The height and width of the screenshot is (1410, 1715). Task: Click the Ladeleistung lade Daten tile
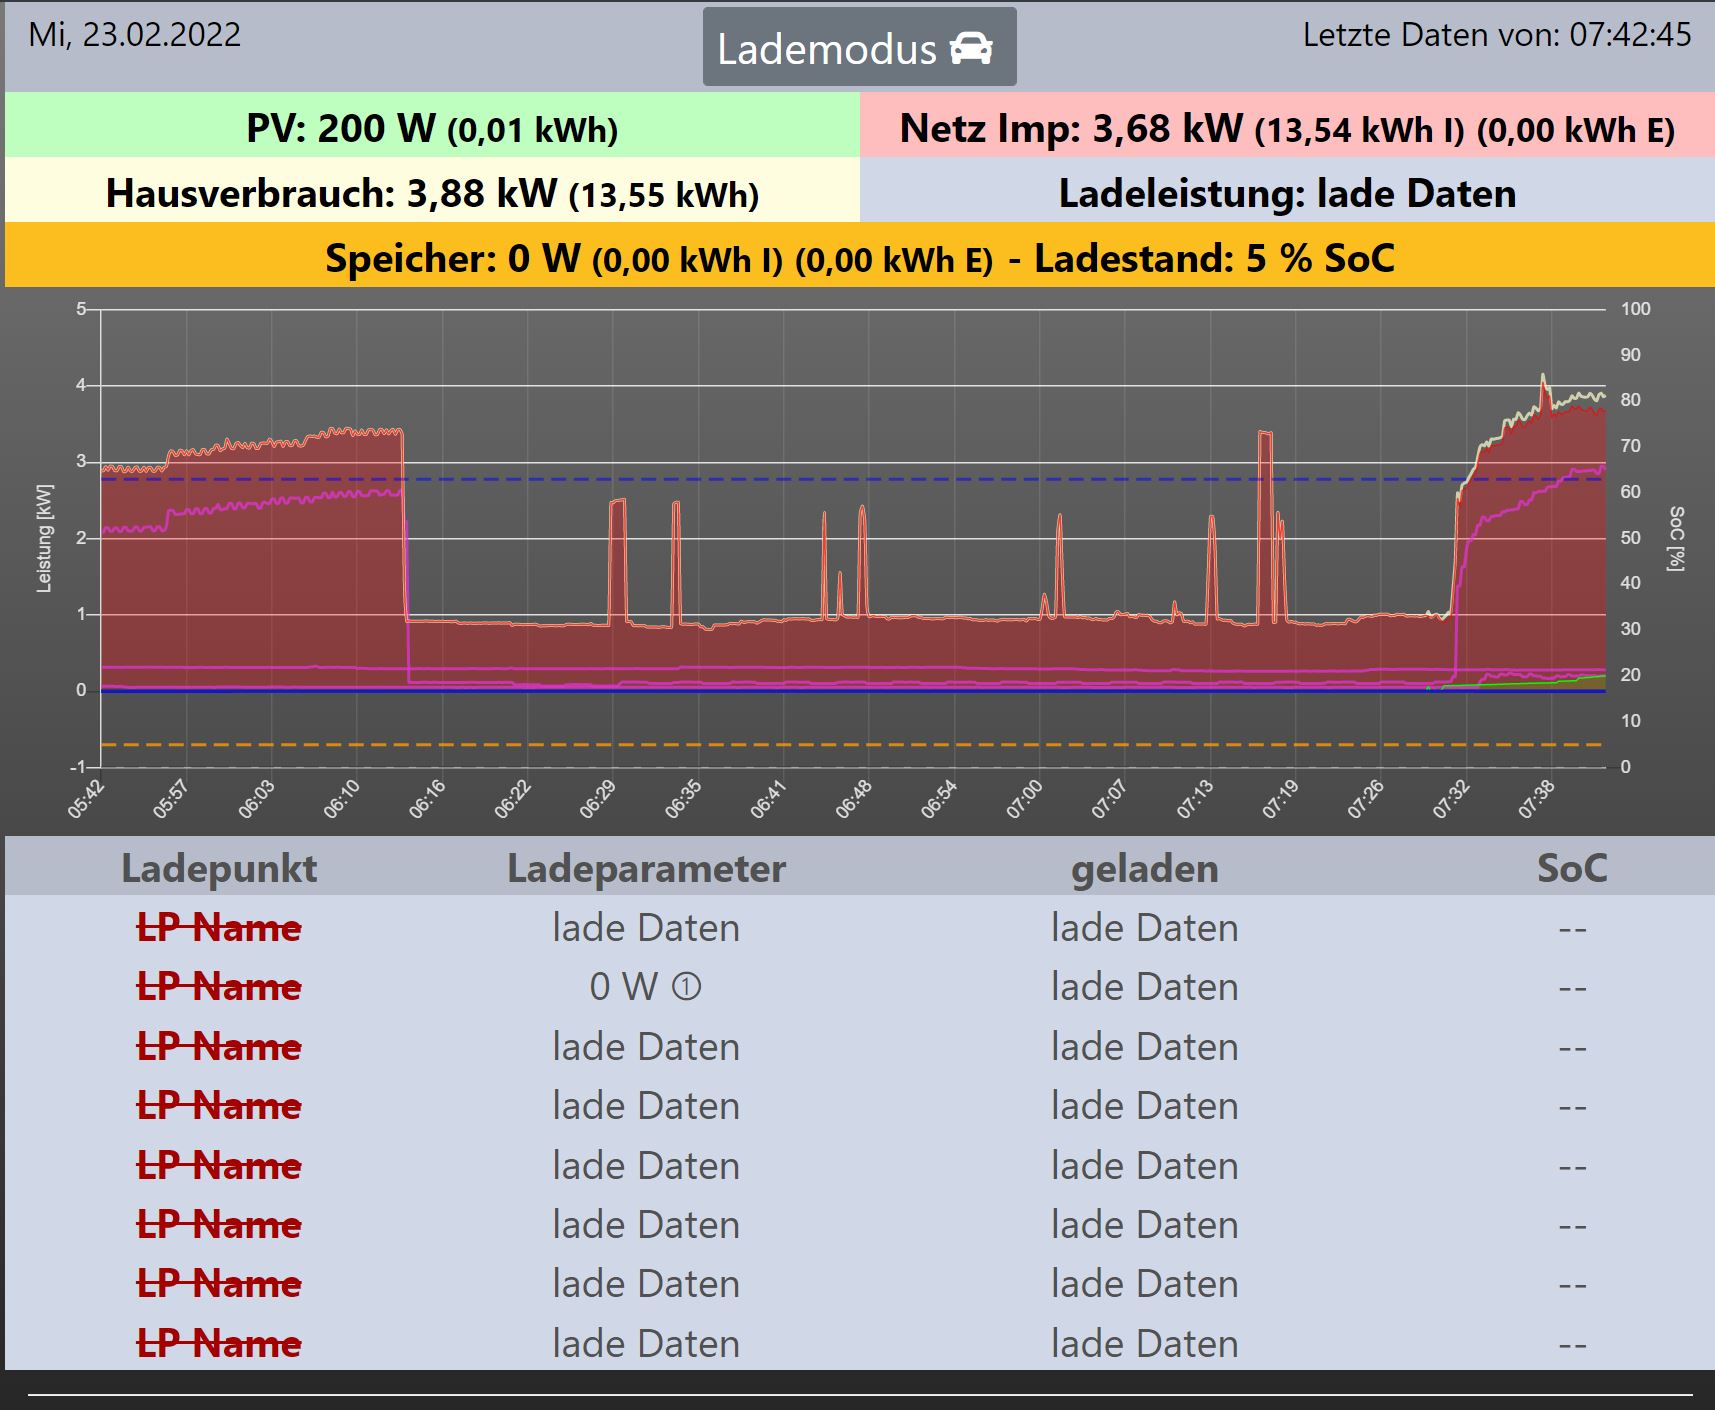(x=1286, y=192)
